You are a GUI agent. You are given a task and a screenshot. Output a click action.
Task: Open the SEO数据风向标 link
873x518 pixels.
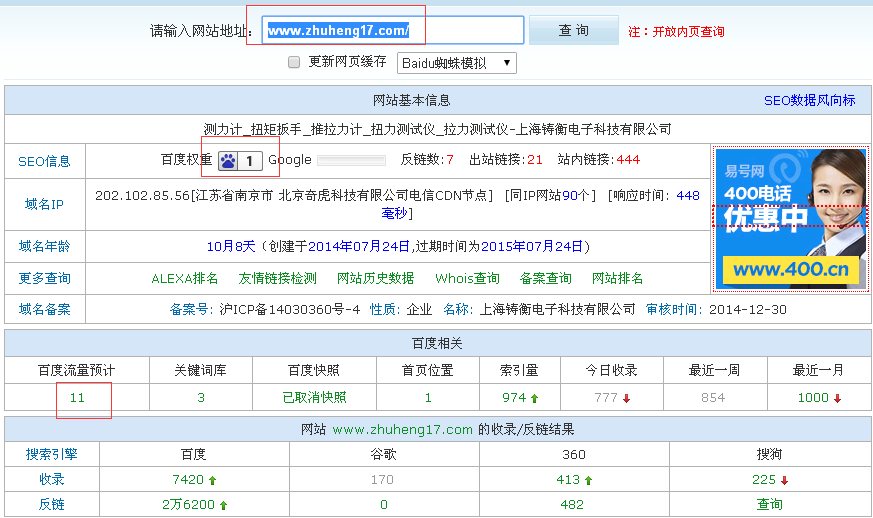(809, 100)
